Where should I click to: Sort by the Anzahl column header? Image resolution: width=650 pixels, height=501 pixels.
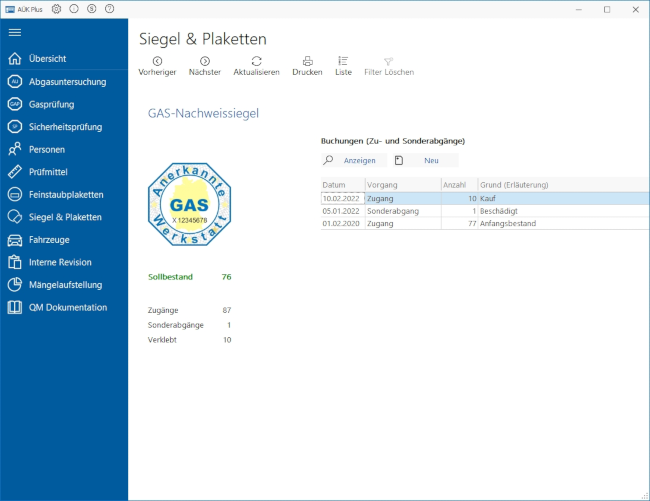pyautogui.click(x=456, y=185)
